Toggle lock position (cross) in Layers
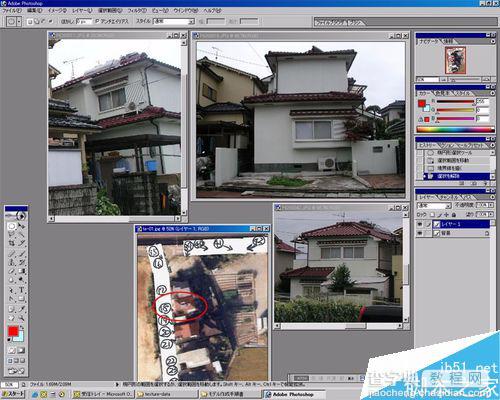The image size is (500, 400). (x=447, y=215)
